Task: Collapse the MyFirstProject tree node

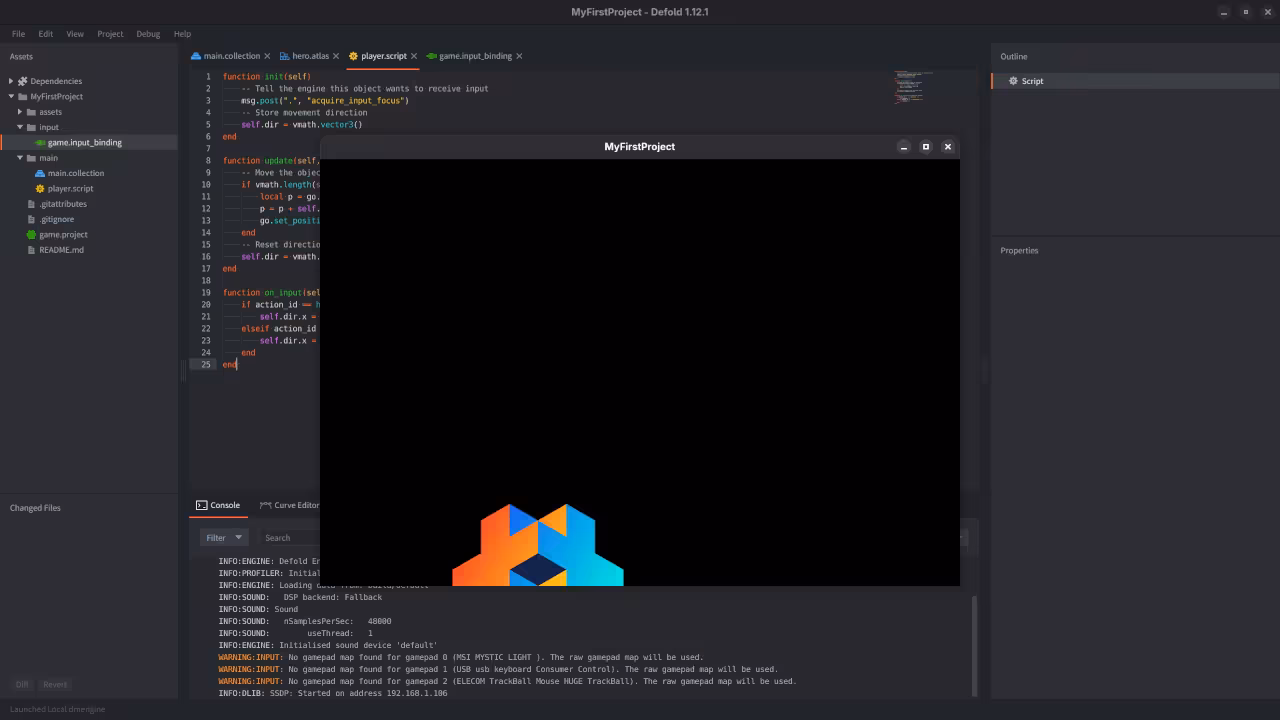Action: click(10, 96)
